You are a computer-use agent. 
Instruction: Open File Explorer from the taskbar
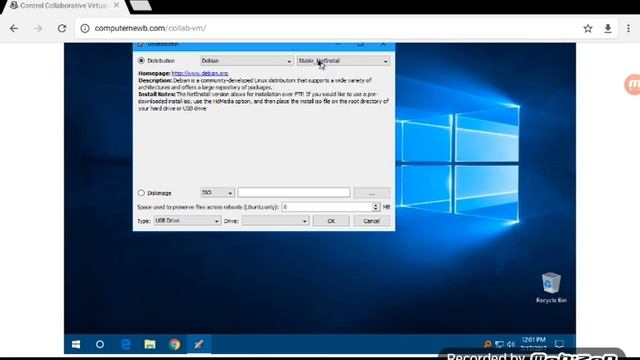click(x=150, y=344)
